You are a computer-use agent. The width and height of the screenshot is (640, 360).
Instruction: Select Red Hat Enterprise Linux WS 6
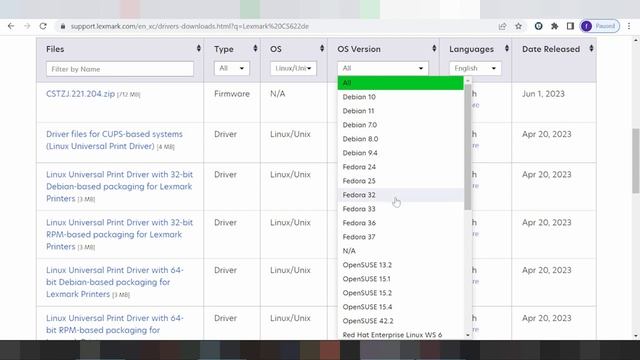click(400, 334)
